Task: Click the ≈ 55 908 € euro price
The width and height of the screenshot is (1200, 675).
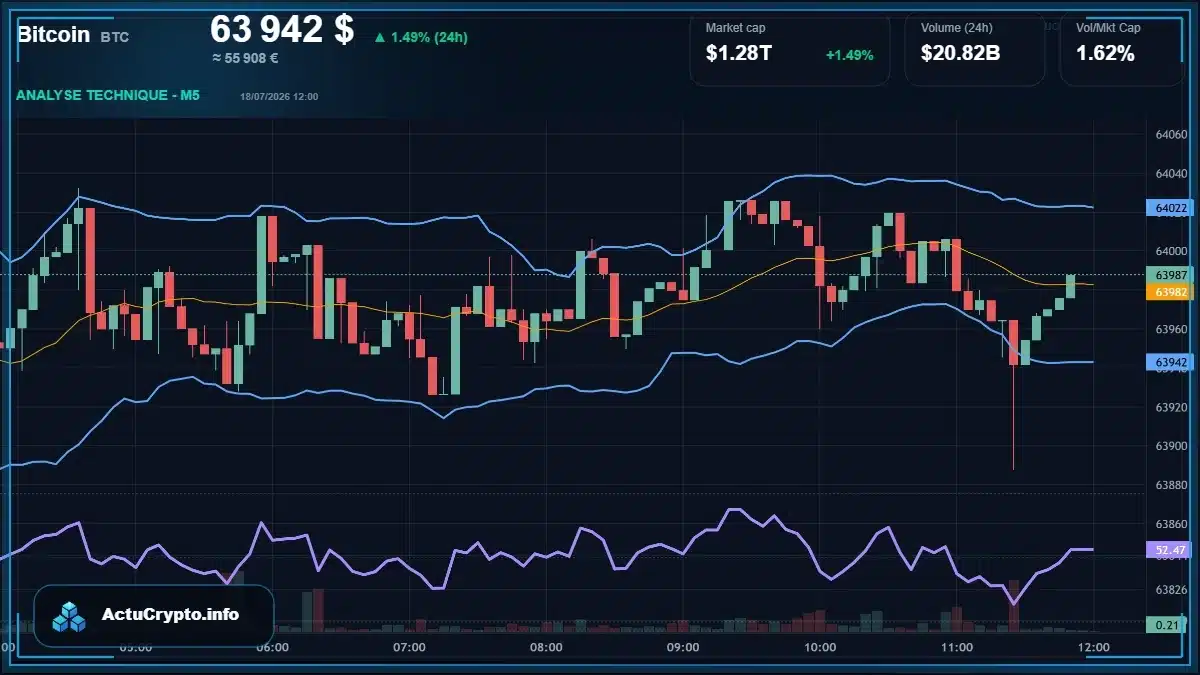Action: pos(245,58)
